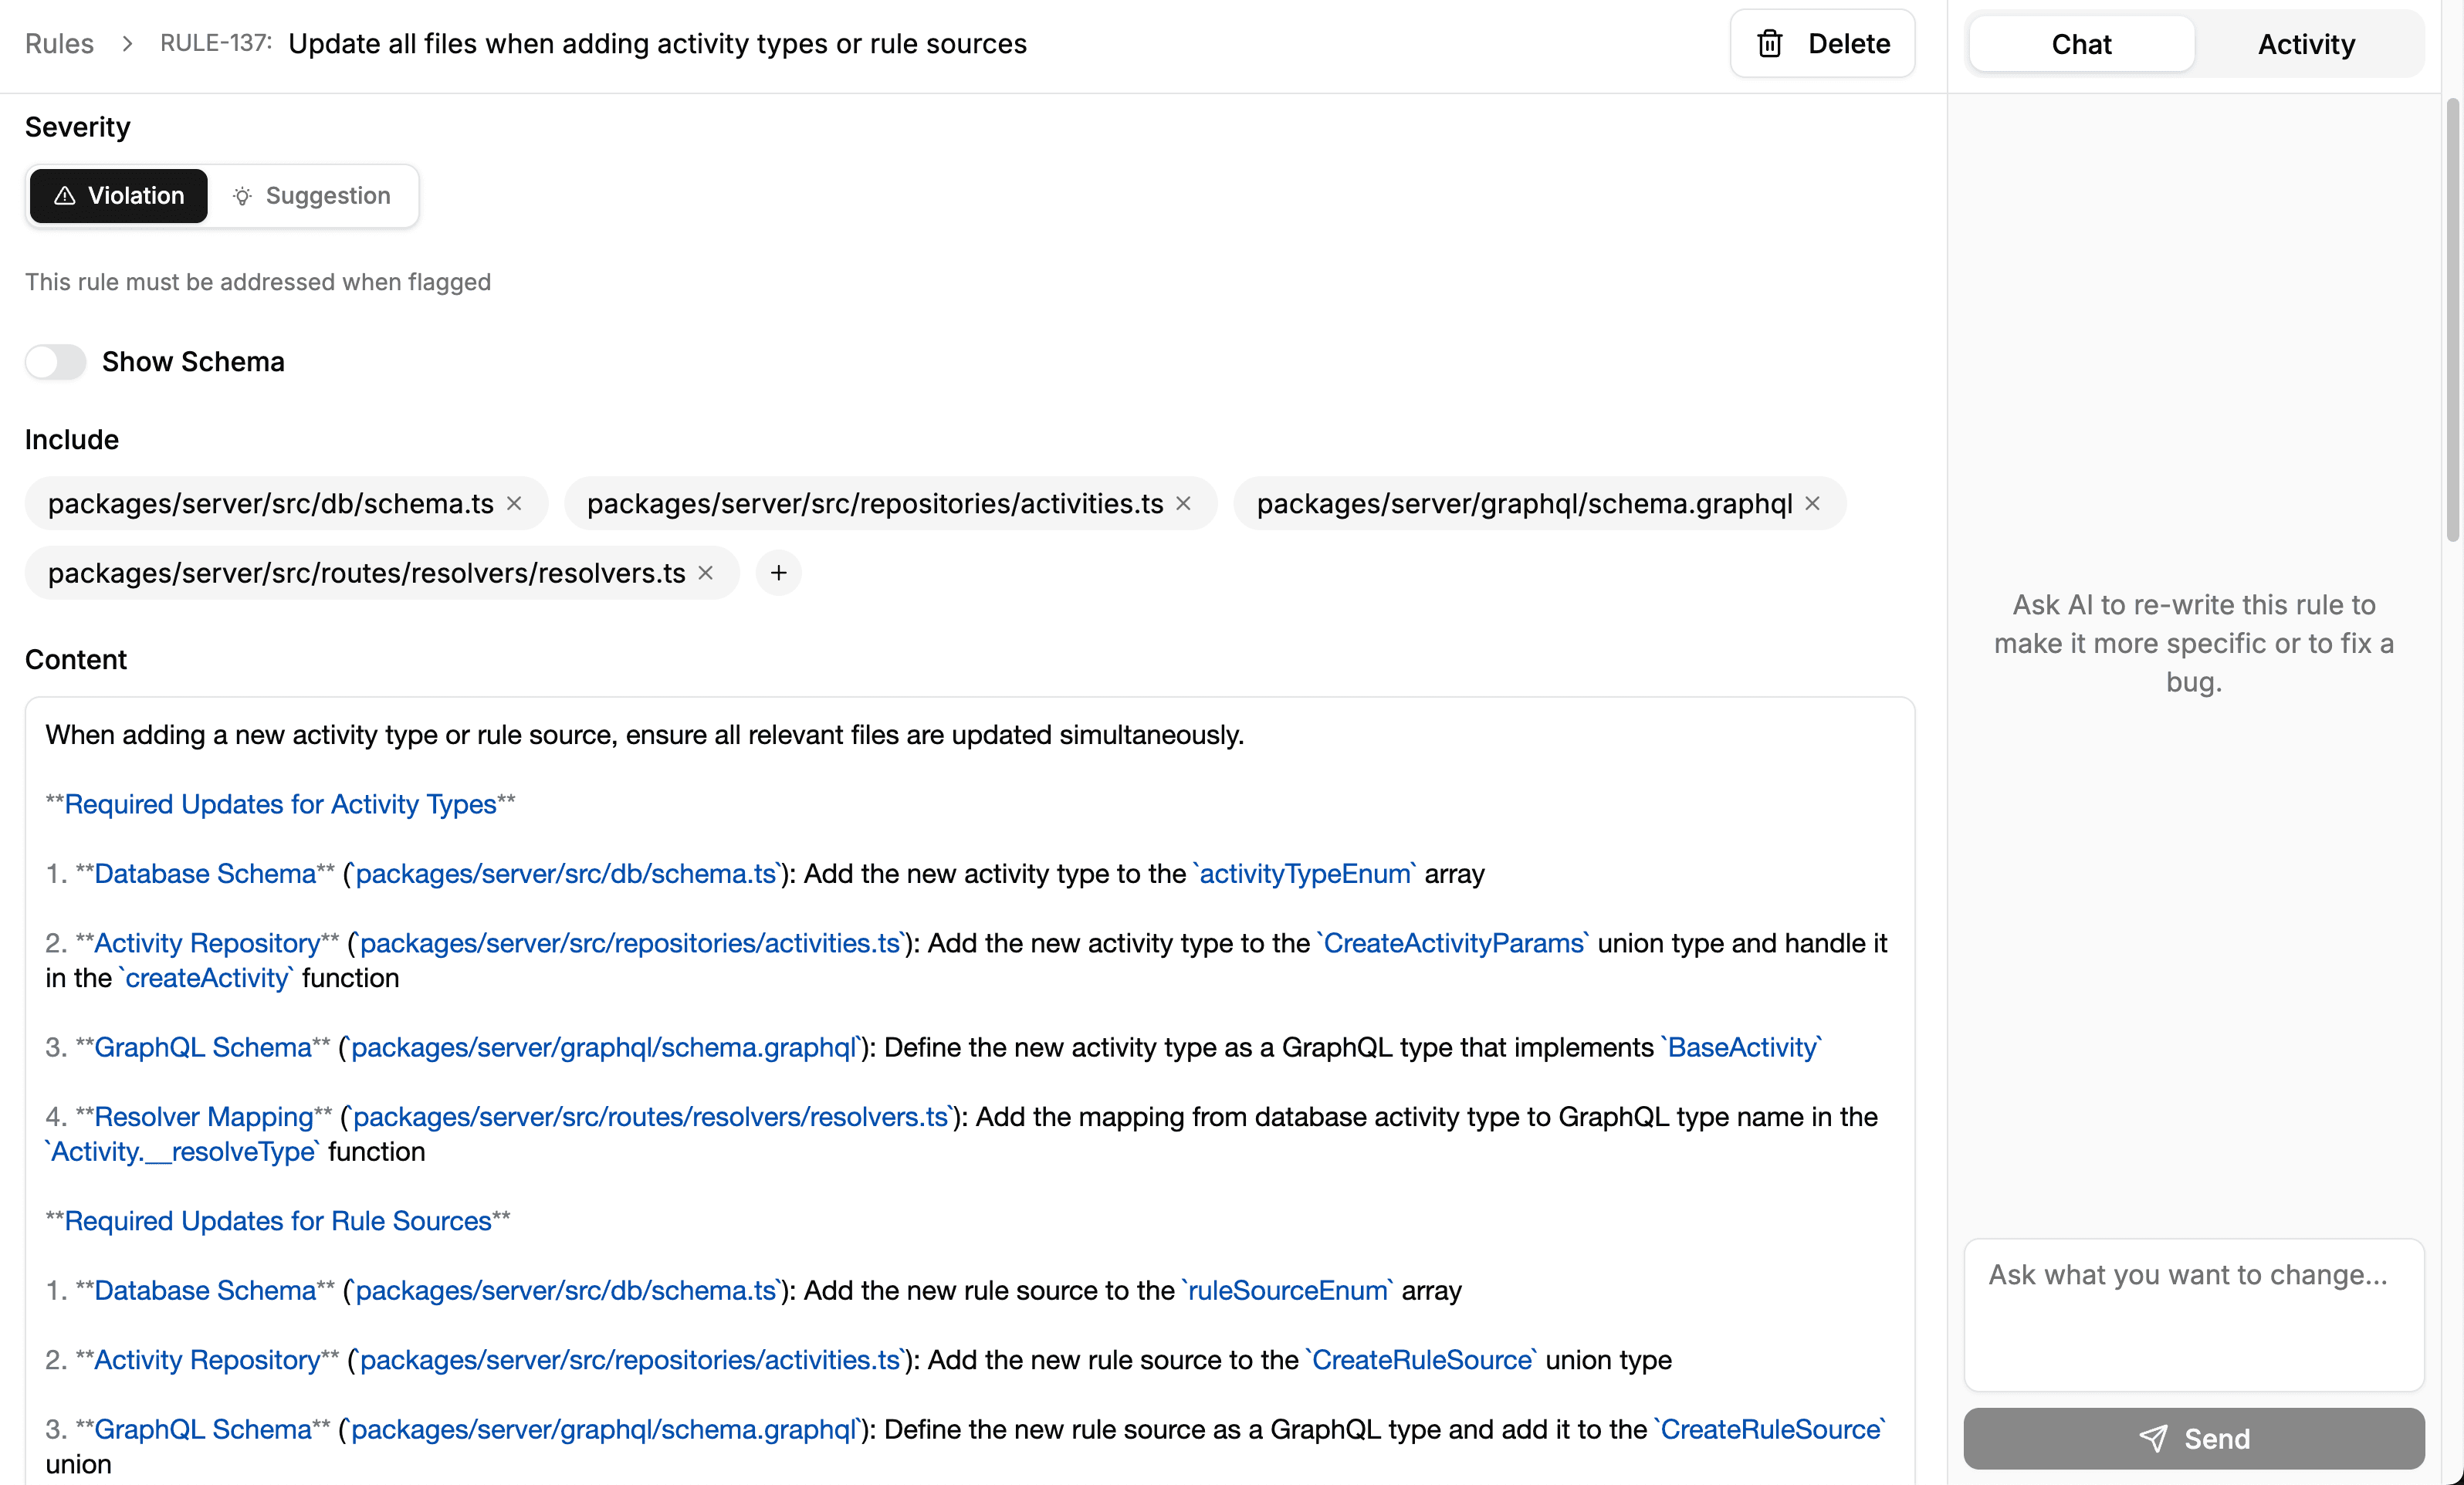Click the trash icon on the Delete button
The height and width of the screenshot is (1485, 2464).
[1769, 43]
